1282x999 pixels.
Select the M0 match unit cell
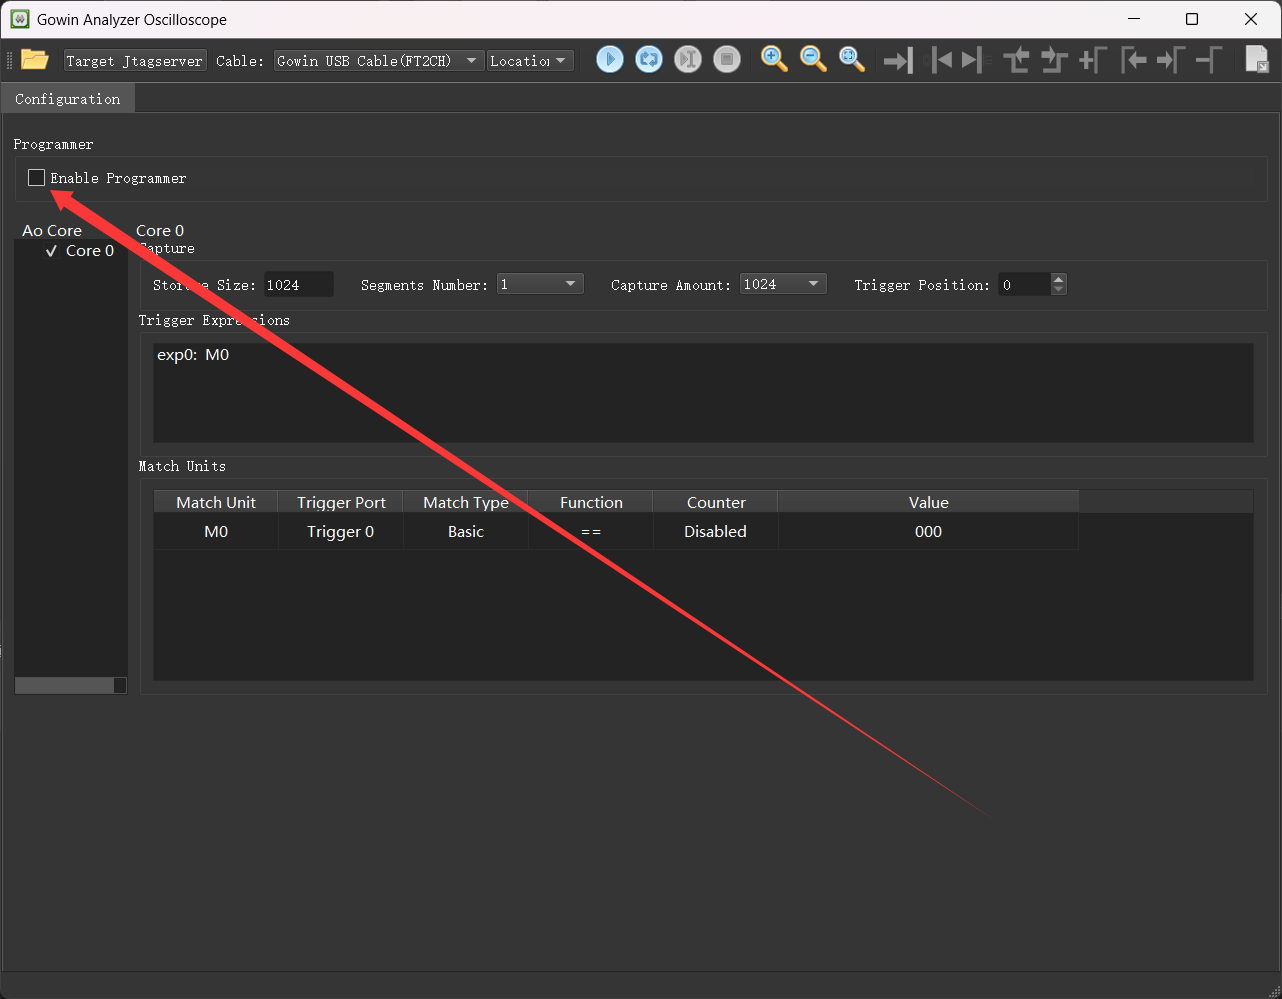pyautogui.click(x=216, y=532)
